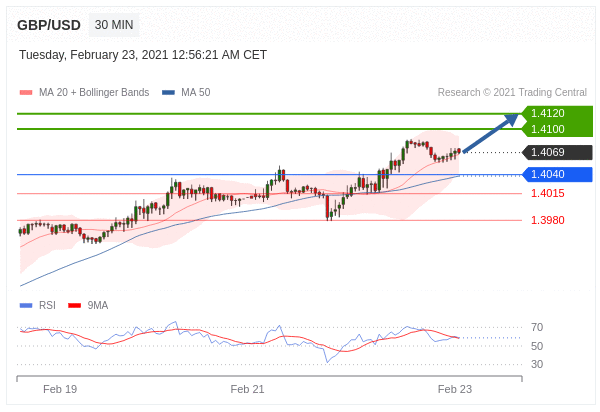This screenshot has height=412, width=600.
Task: Click the dark 1.4069 current price tag
Action: click(x=548, y=153)
